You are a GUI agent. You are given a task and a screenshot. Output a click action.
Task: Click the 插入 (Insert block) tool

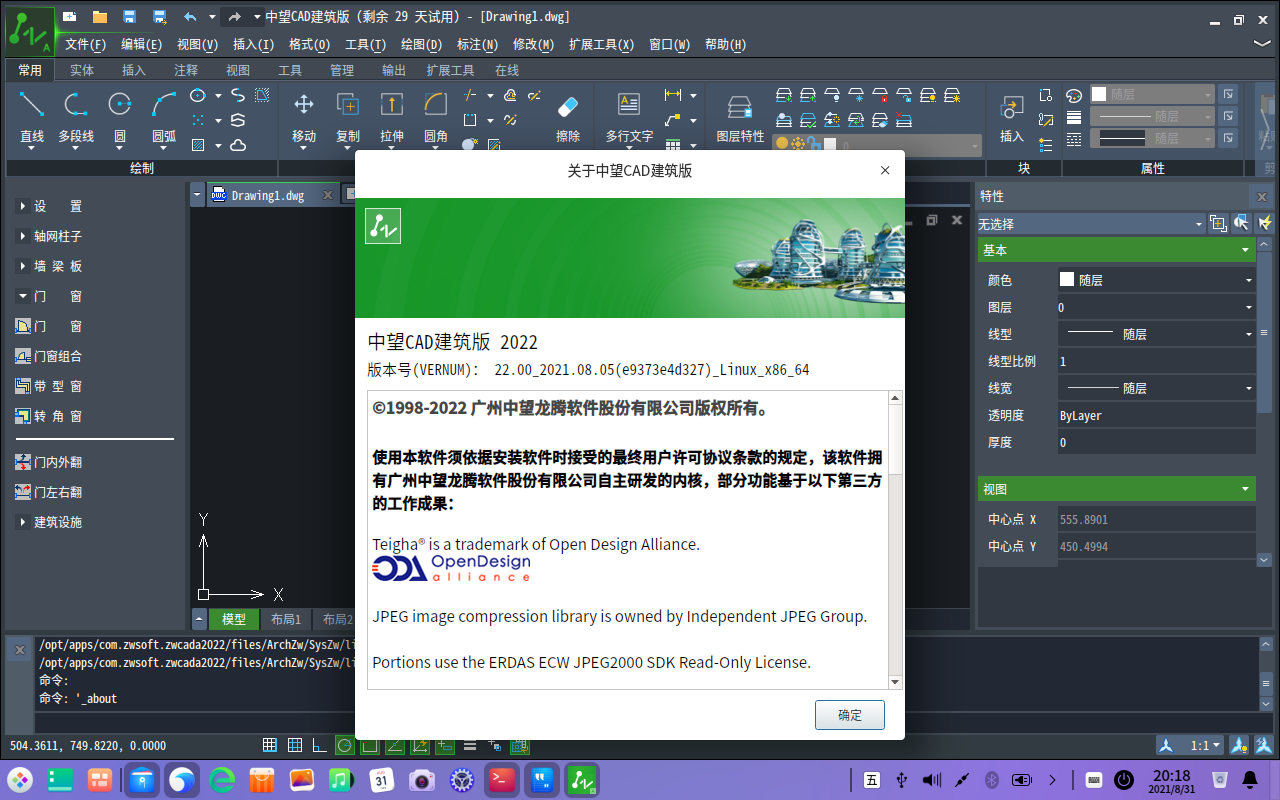click(x=1012, y=118)
